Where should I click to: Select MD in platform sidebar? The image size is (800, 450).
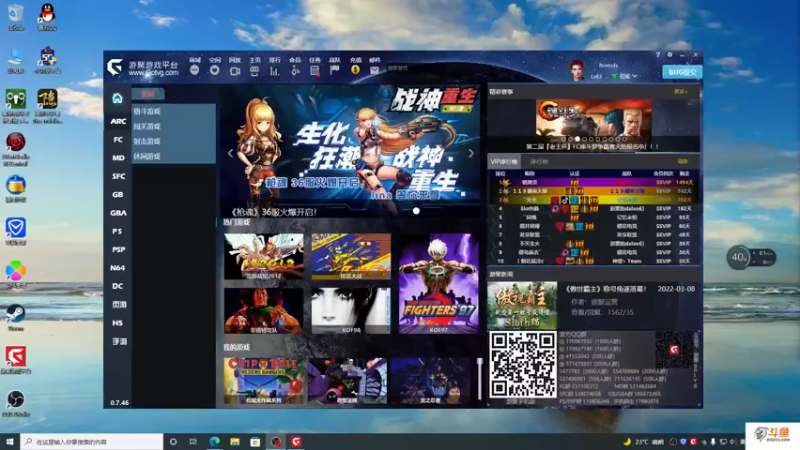tap(118, 158)
